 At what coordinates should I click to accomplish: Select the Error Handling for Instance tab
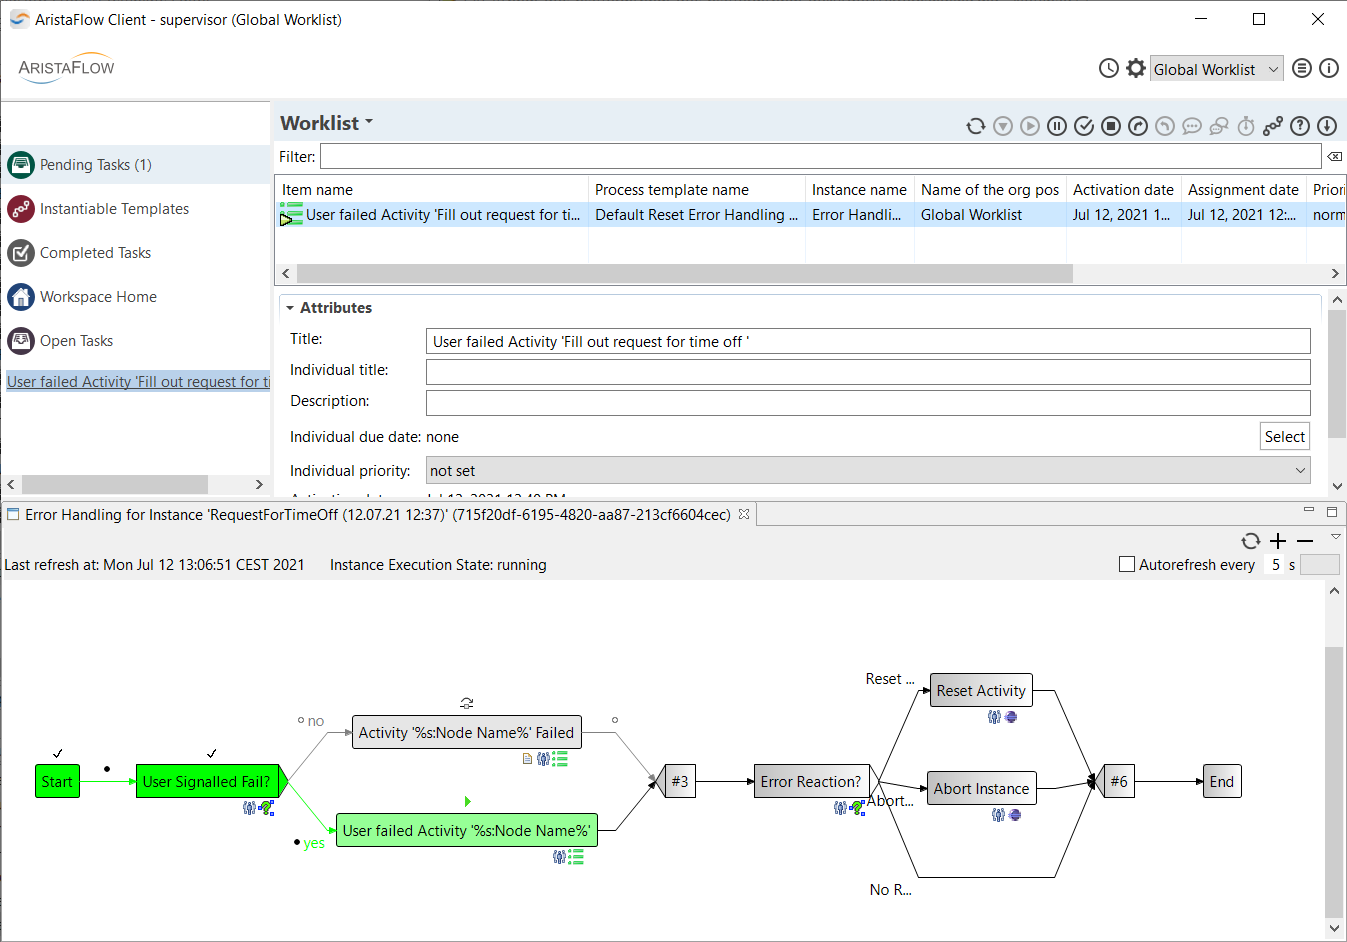coord(378,514)
